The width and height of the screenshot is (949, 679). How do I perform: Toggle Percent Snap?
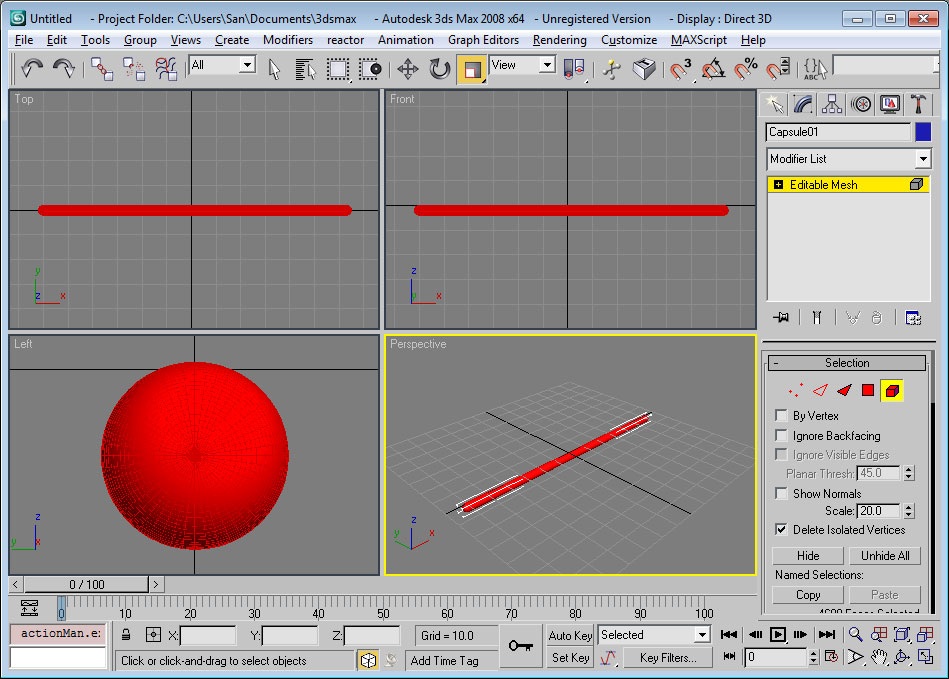pyautogui.click(x=745, y=68)
